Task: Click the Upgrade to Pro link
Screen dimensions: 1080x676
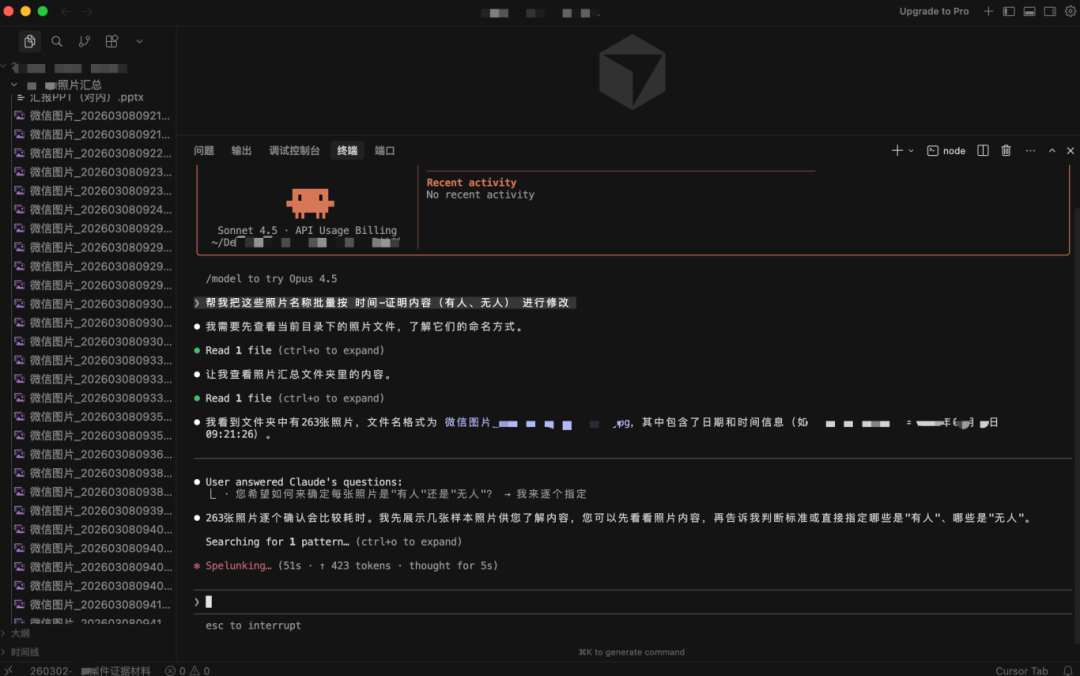Action: click(x=933, y=12)
